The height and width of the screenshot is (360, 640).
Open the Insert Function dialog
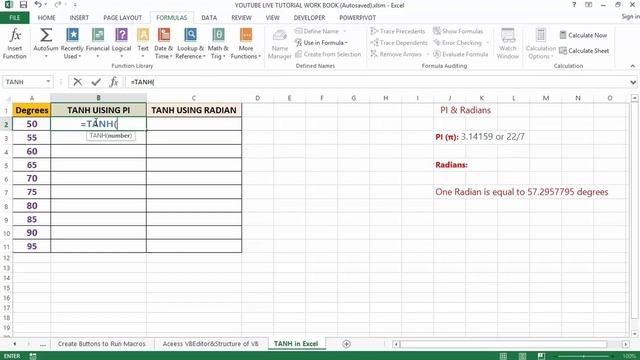click(15, 44)
